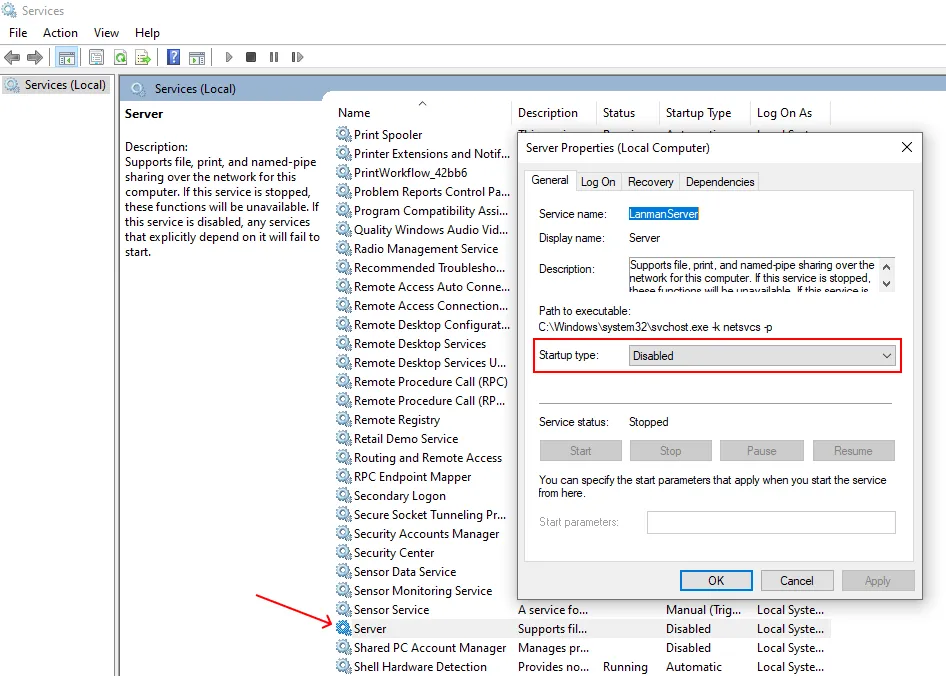Click the Stop service button
The image size is (946, 676).
pyautogui.click(x=670, y=451)
